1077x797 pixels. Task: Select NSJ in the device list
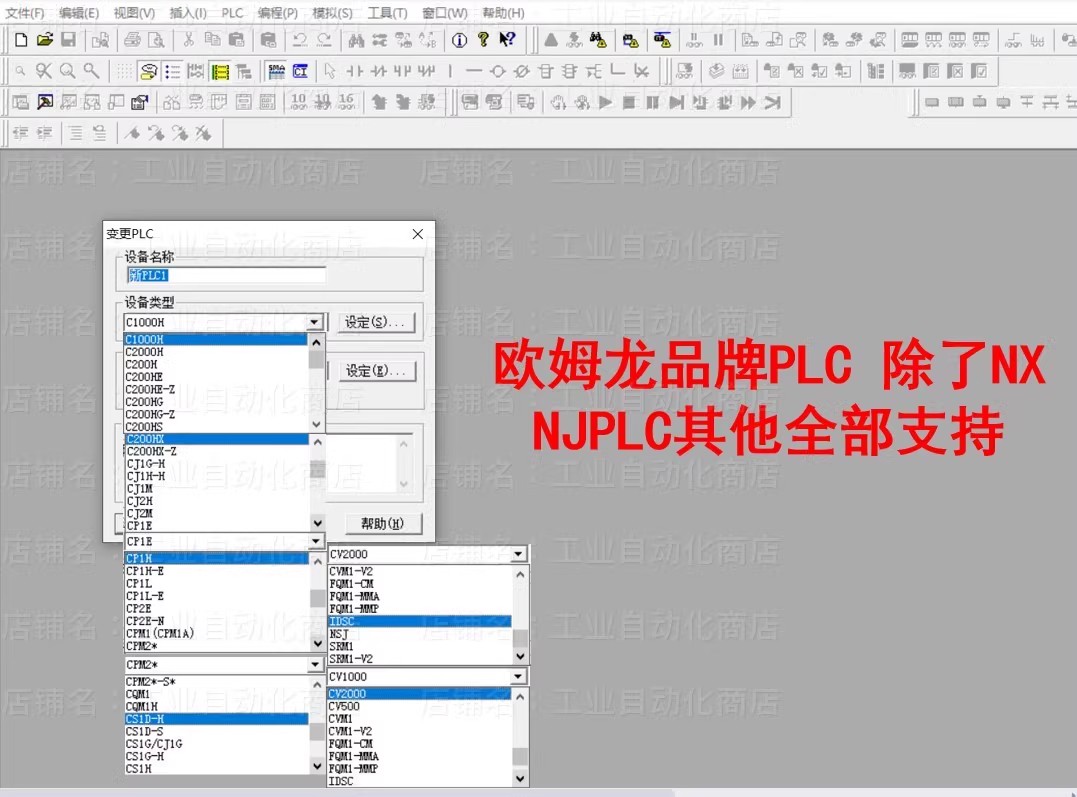tap(420, 633)
